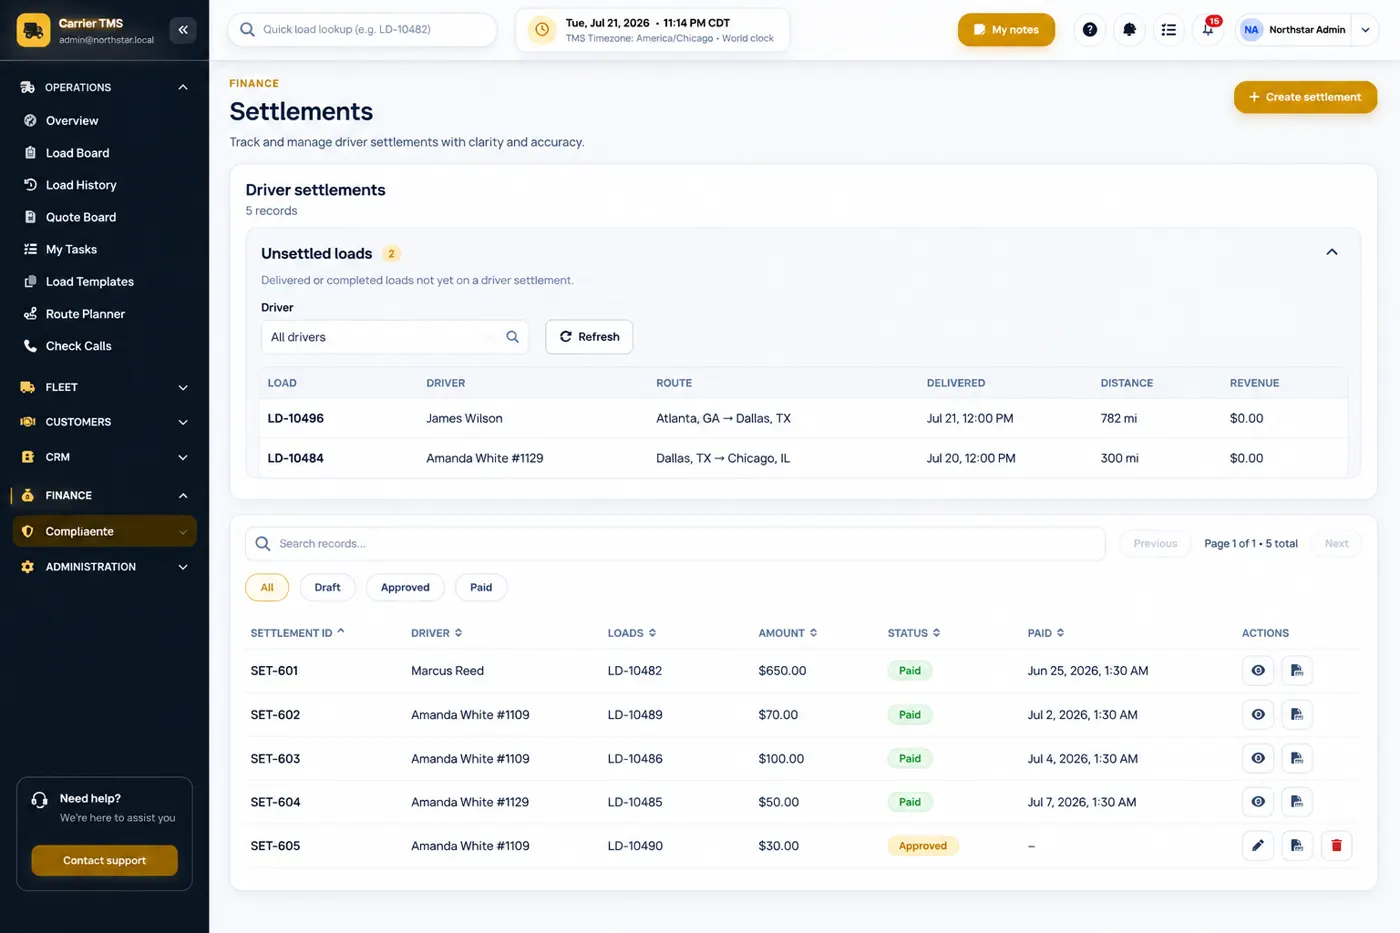
Task: Click the search magnifier in All drivers field
Action: (512, 337)
